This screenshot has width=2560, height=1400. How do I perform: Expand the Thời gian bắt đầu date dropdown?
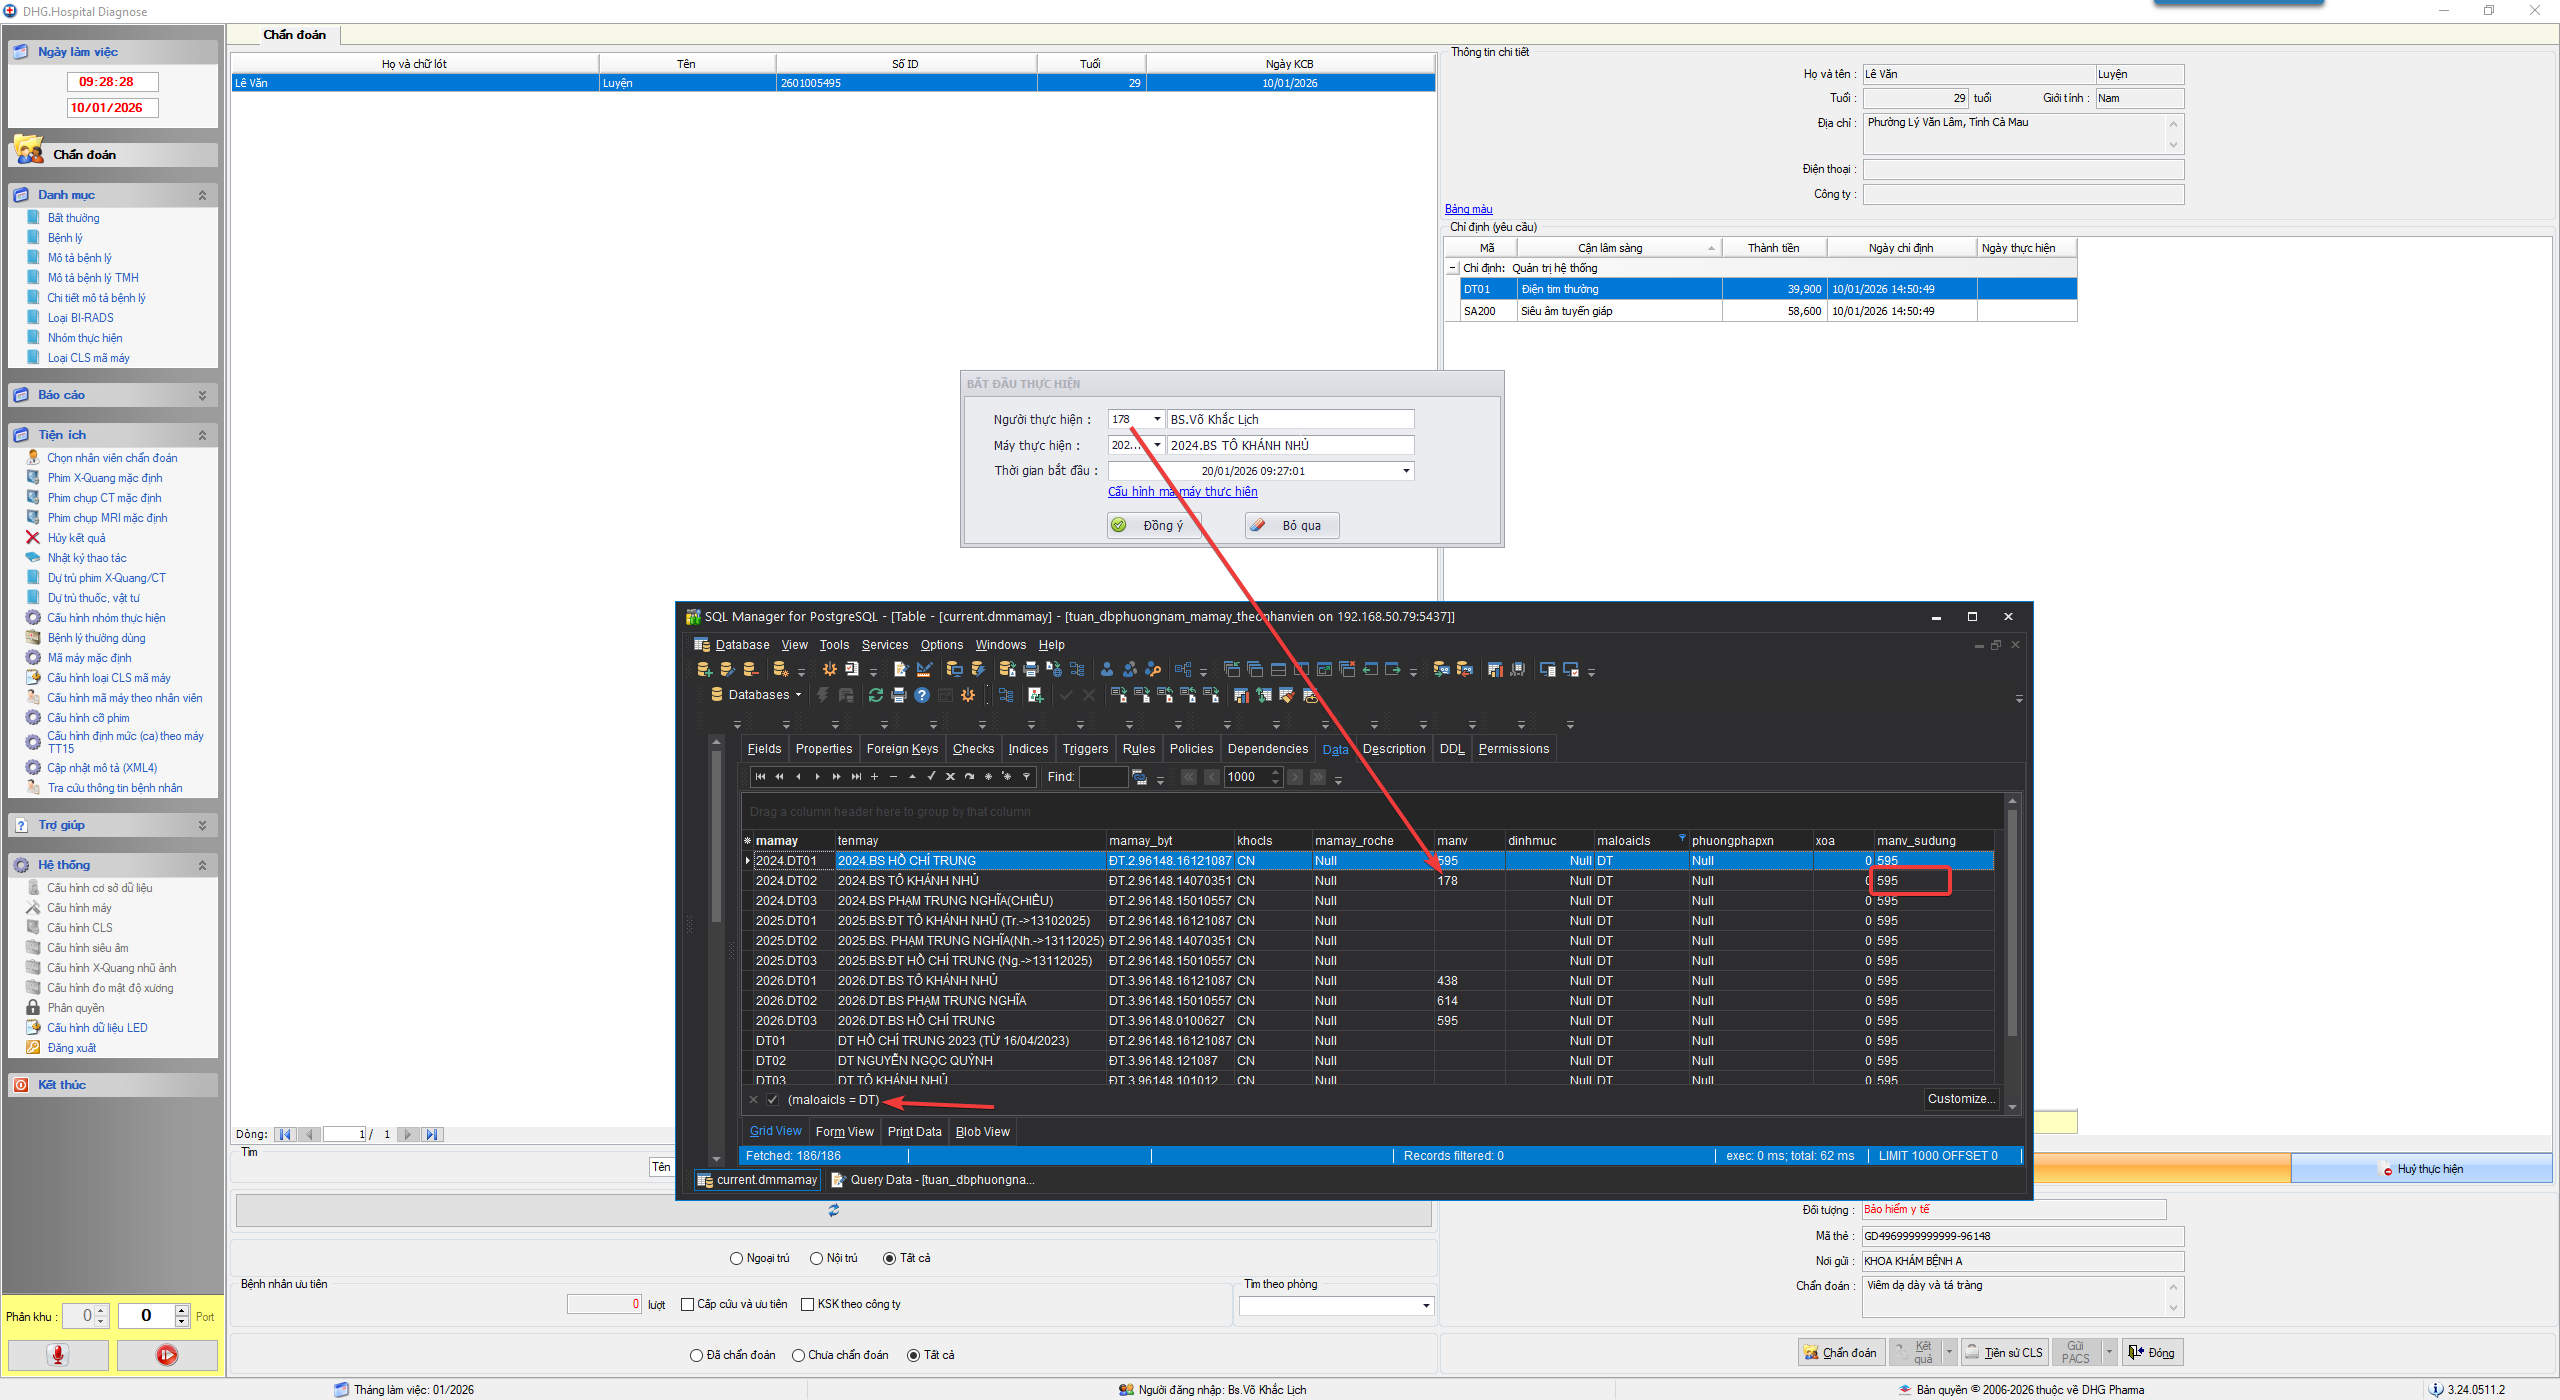pyautogui.click(x=1405, y=471)
